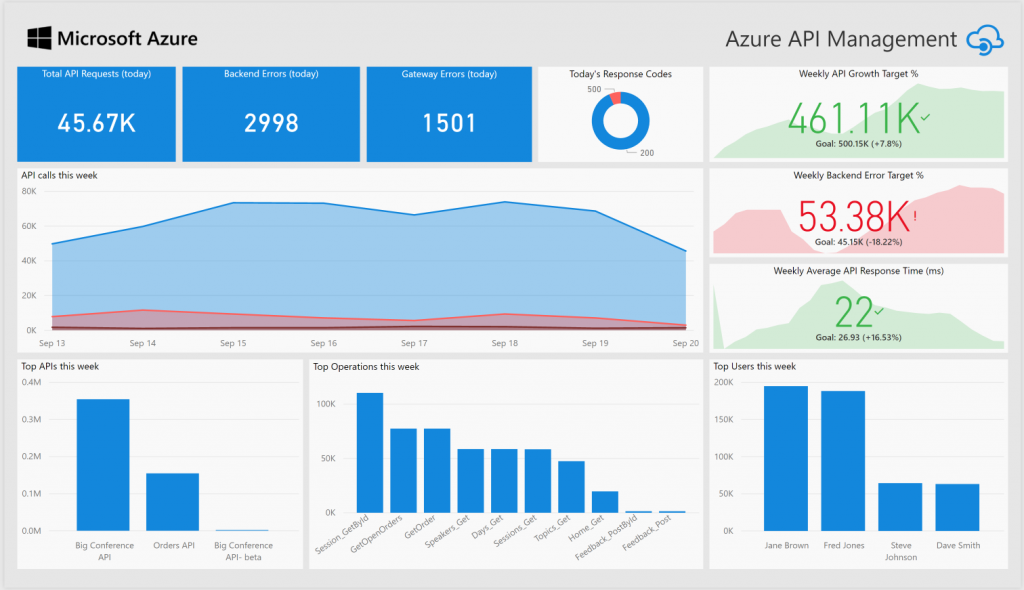Click the 45.67K total requests value
Viewport: 1024px width, 590px height.
(96, 123)
